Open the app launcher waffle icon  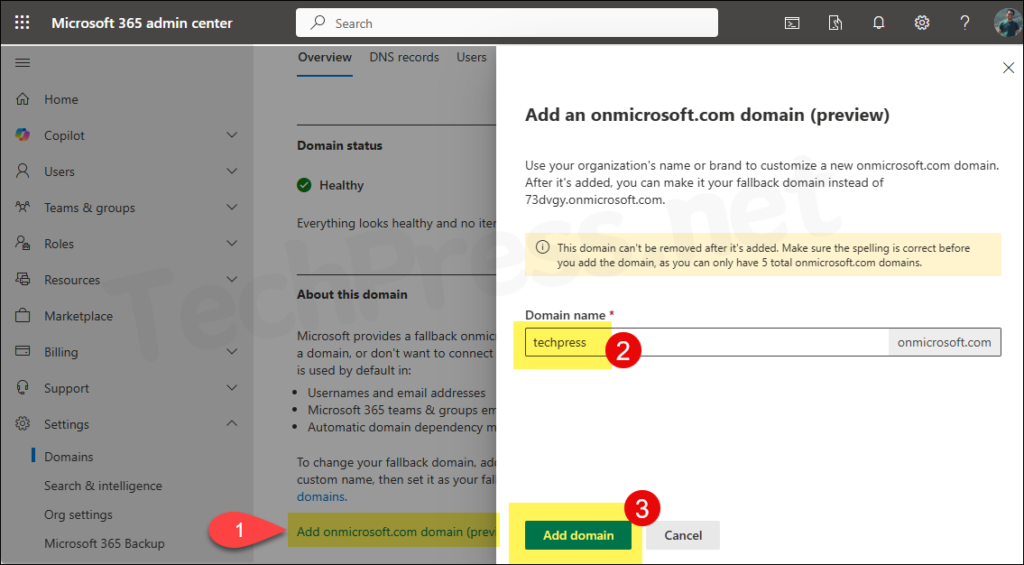(22, 23)
